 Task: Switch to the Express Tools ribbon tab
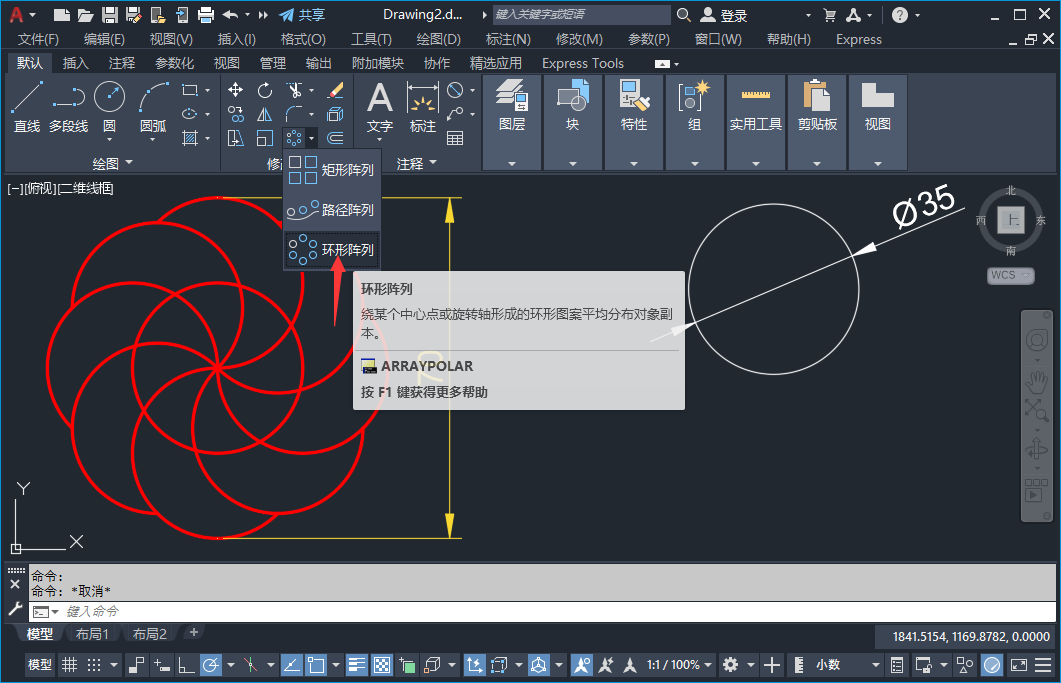tap(583, 63)
